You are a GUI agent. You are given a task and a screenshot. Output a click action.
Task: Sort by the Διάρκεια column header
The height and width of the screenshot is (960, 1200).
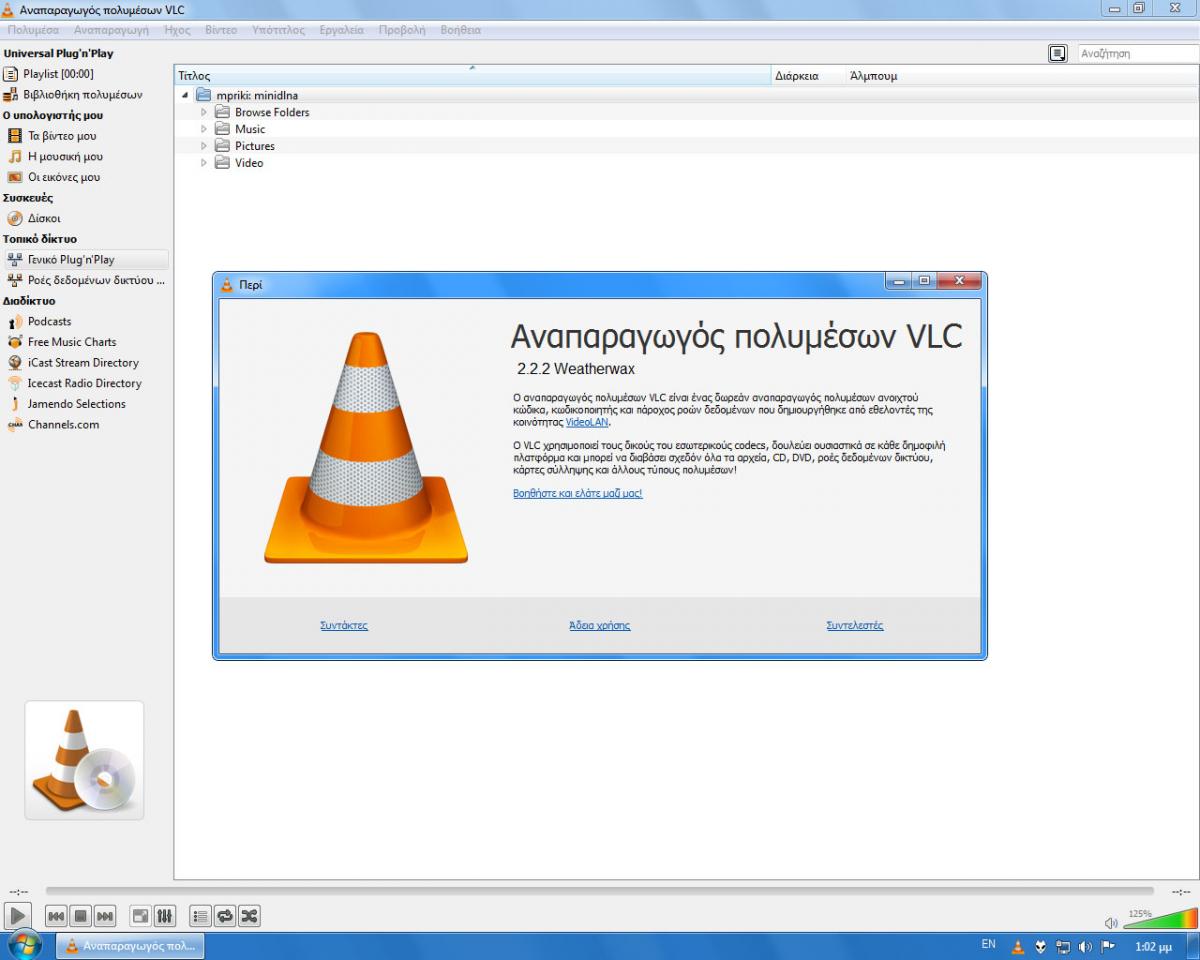coord(808,76)
